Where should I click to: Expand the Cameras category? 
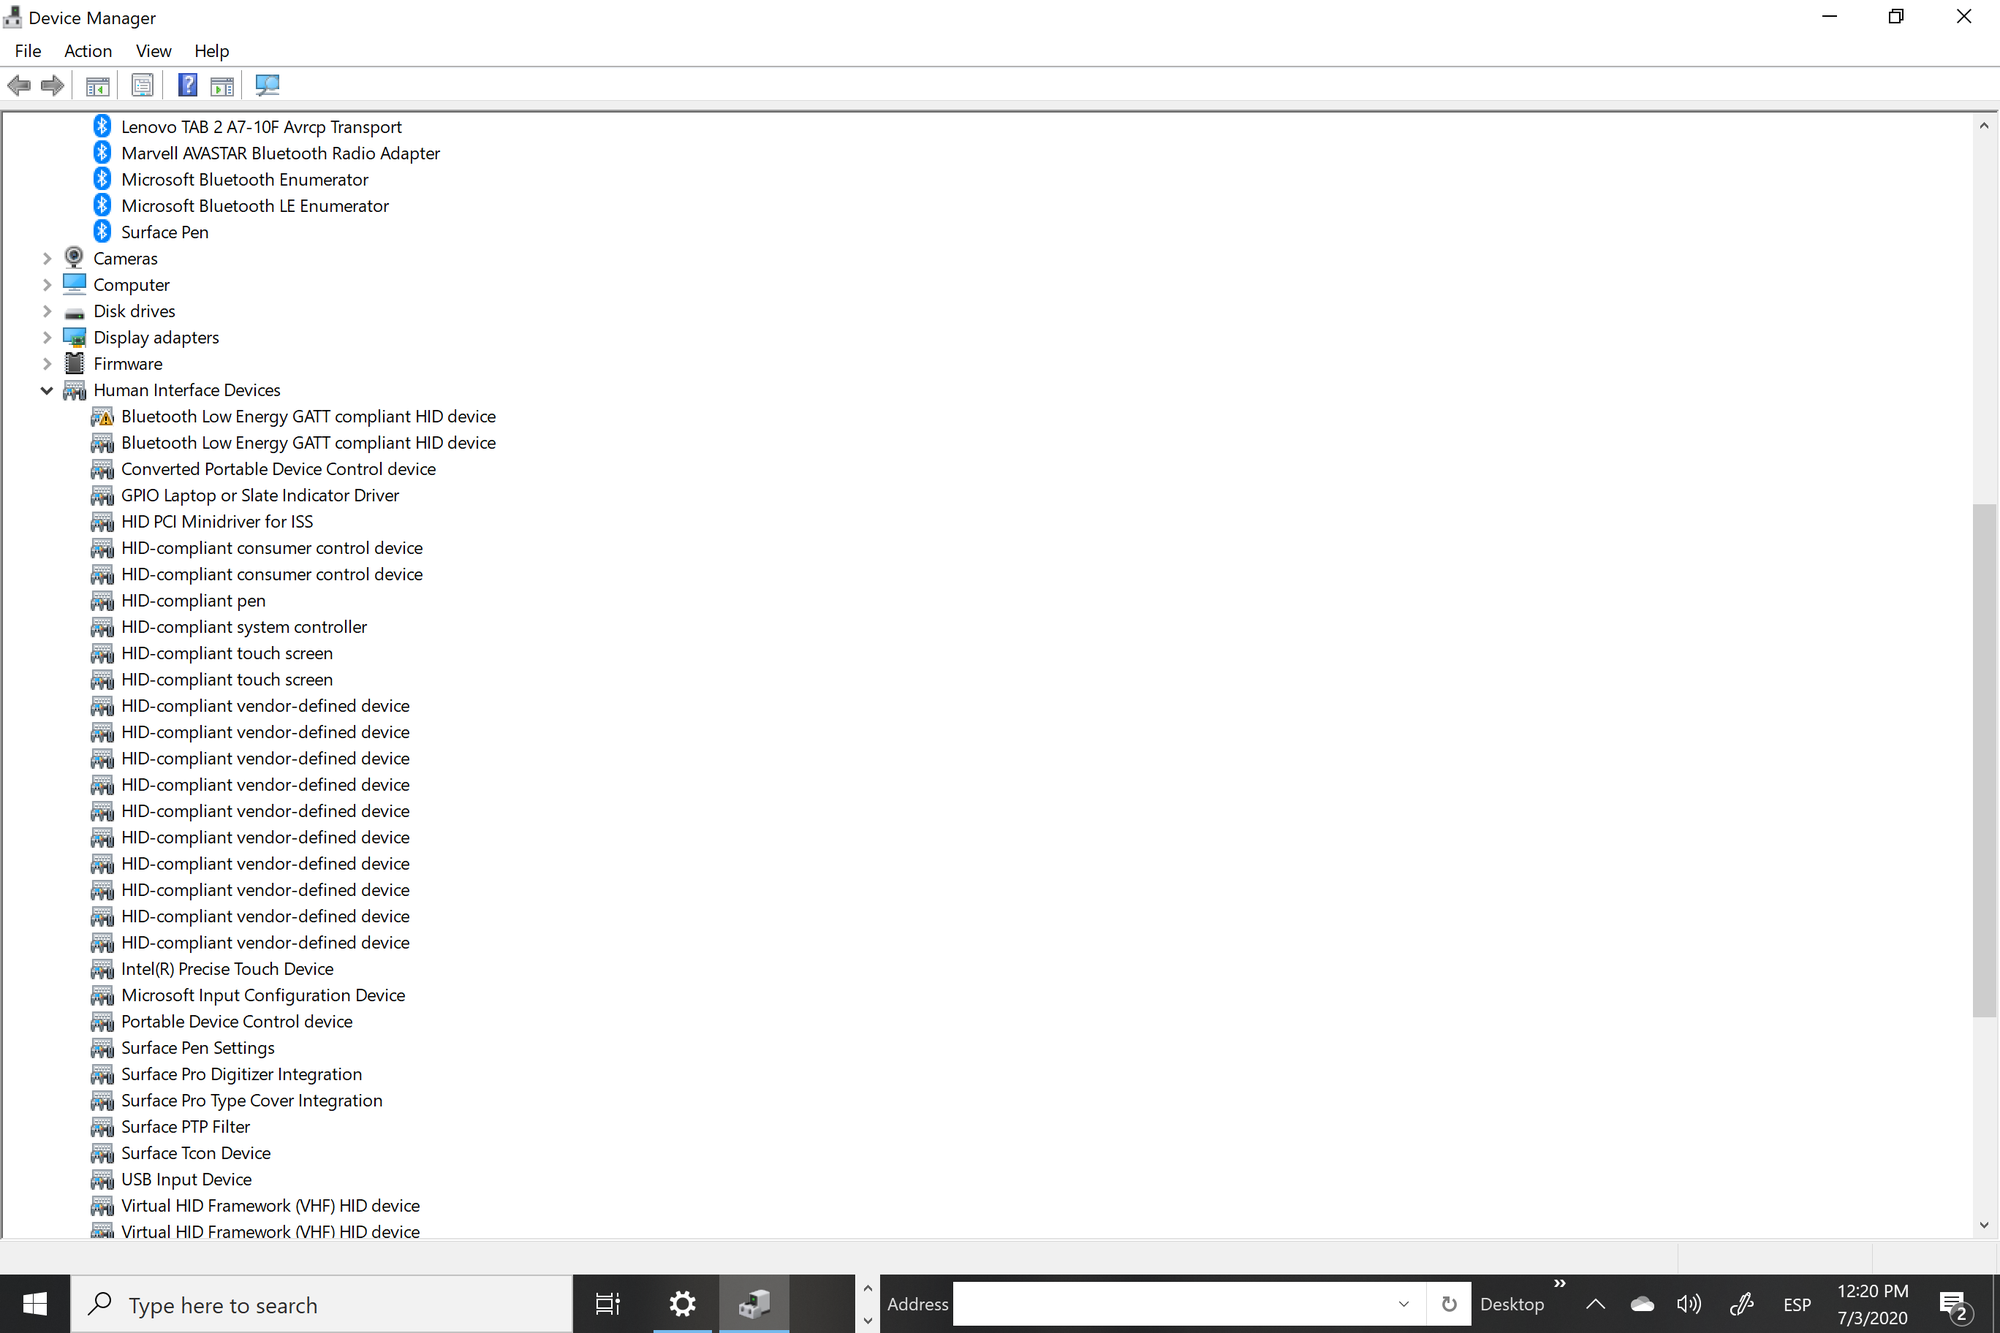coord(47,259)
